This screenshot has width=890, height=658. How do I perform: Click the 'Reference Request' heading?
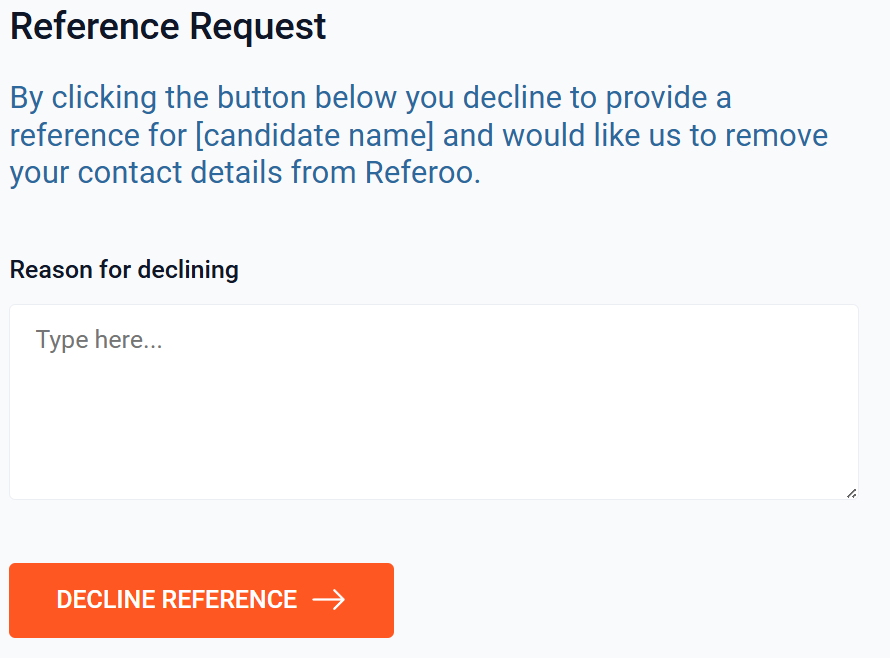[x=168, y=26]
